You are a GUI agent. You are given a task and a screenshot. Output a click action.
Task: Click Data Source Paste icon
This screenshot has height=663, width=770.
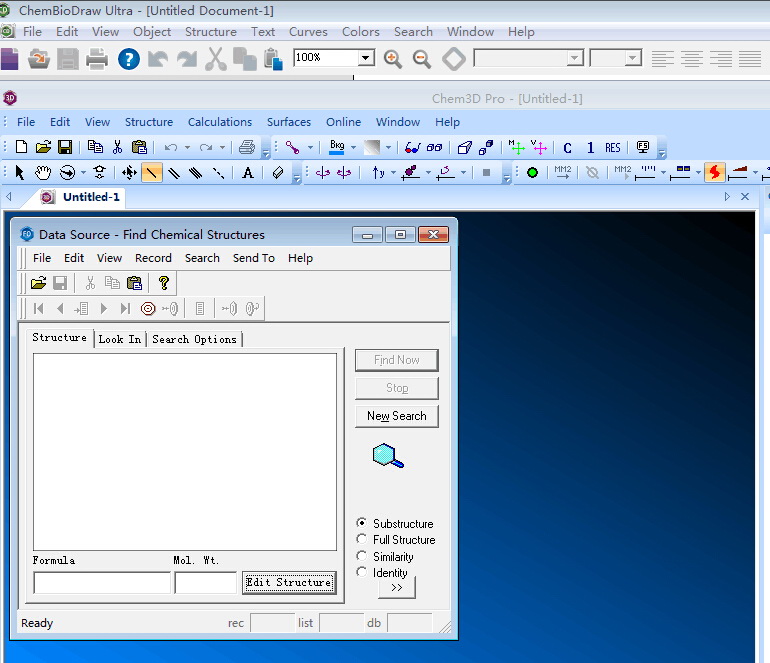click(134, 283)
